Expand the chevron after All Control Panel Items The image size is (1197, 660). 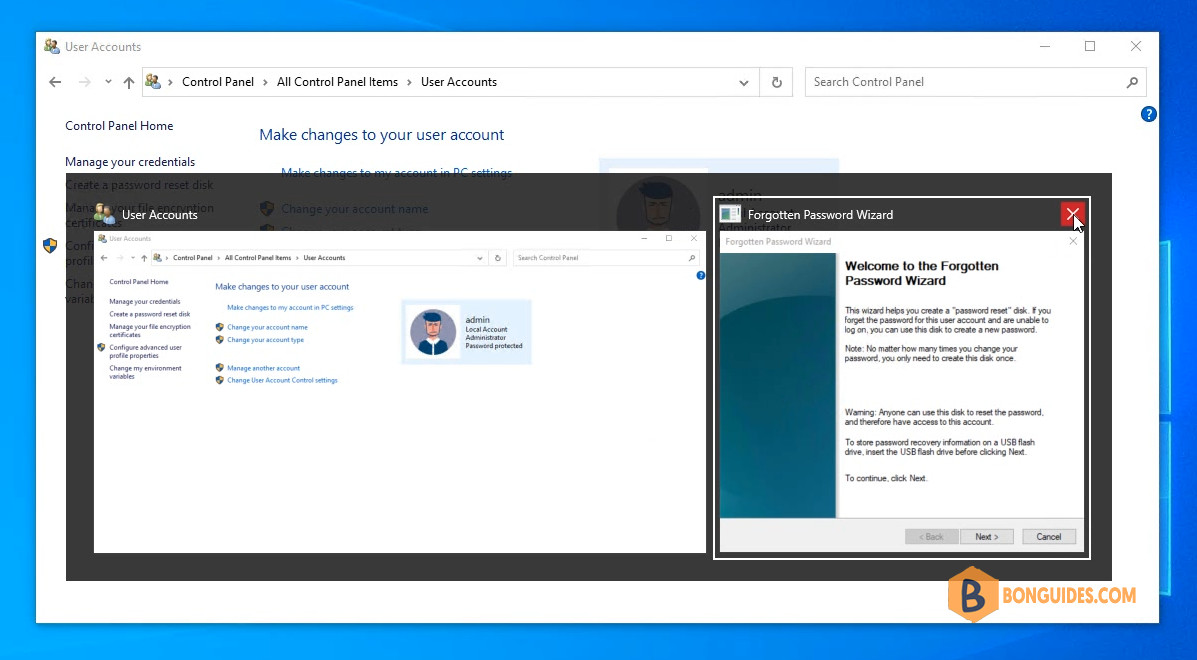410,82
